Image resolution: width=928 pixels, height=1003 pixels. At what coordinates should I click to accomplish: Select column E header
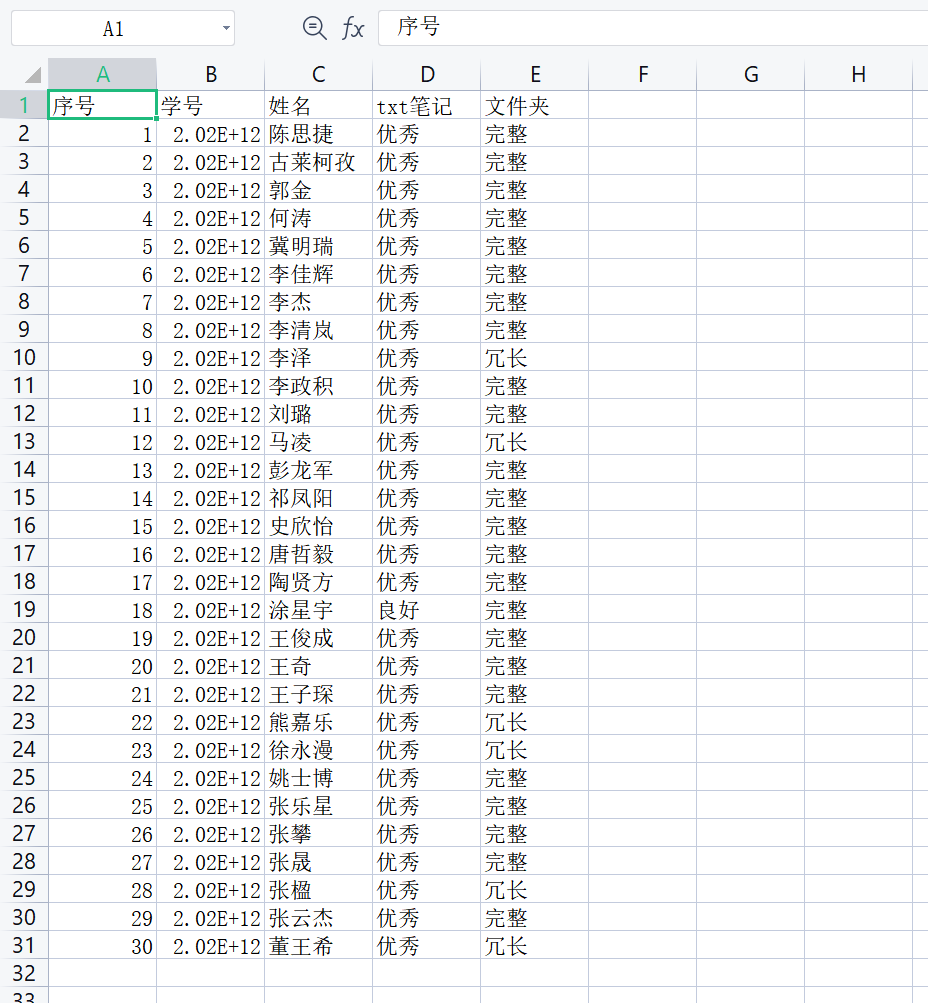535,74
